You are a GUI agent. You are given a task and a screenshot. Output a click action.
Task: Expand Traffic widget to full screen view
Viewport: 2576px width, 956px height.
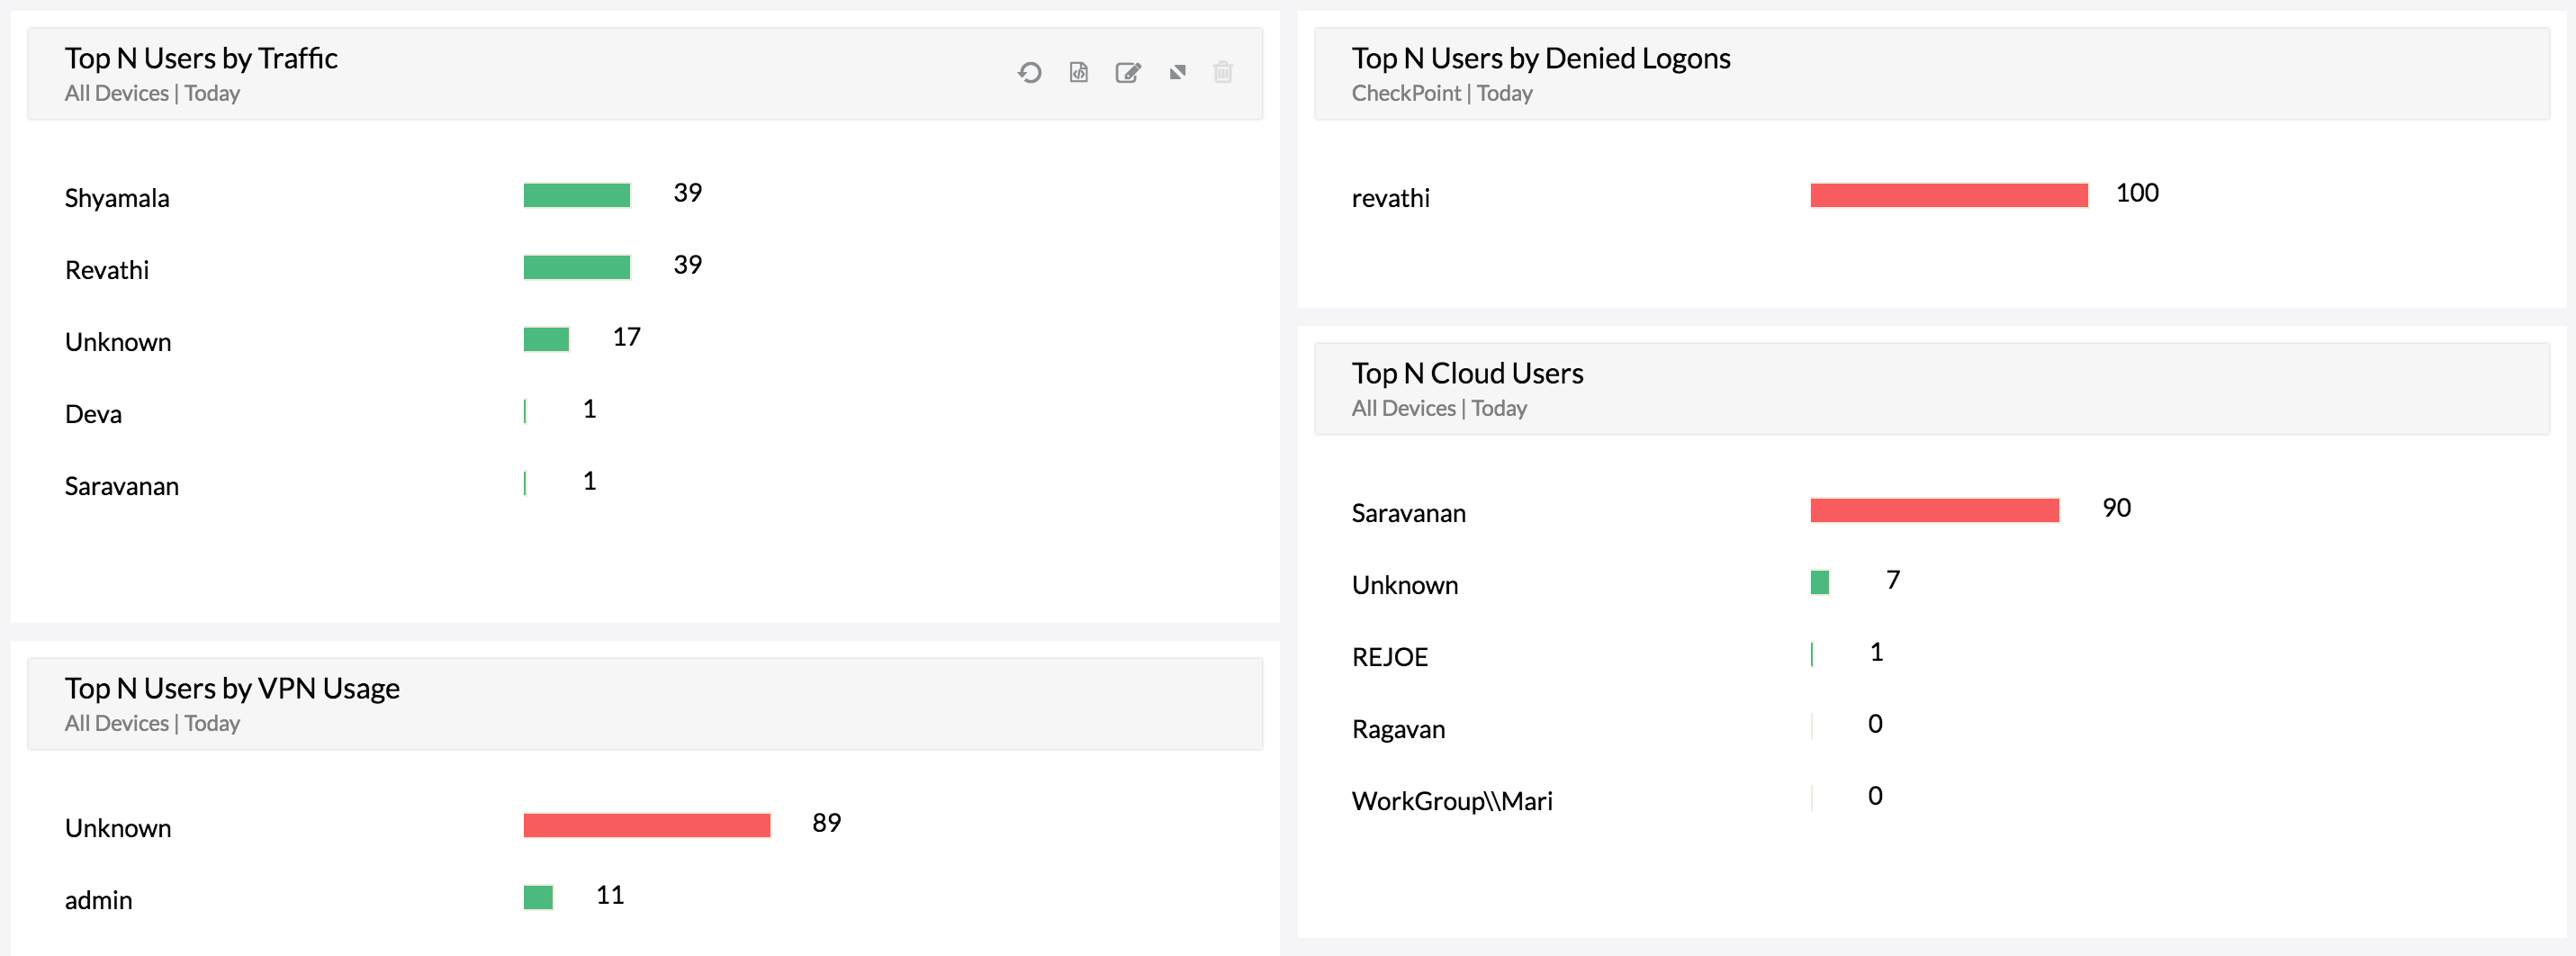pos(1177,72)
